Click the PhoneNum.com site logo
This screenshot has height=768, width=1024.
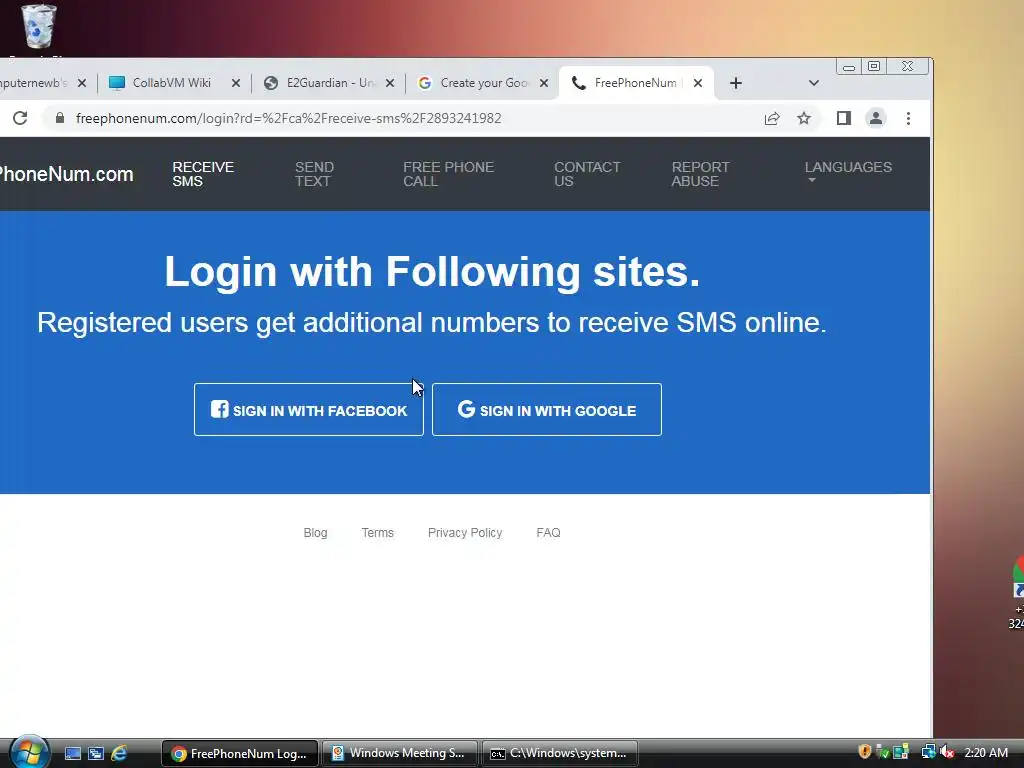pos(67,174)
